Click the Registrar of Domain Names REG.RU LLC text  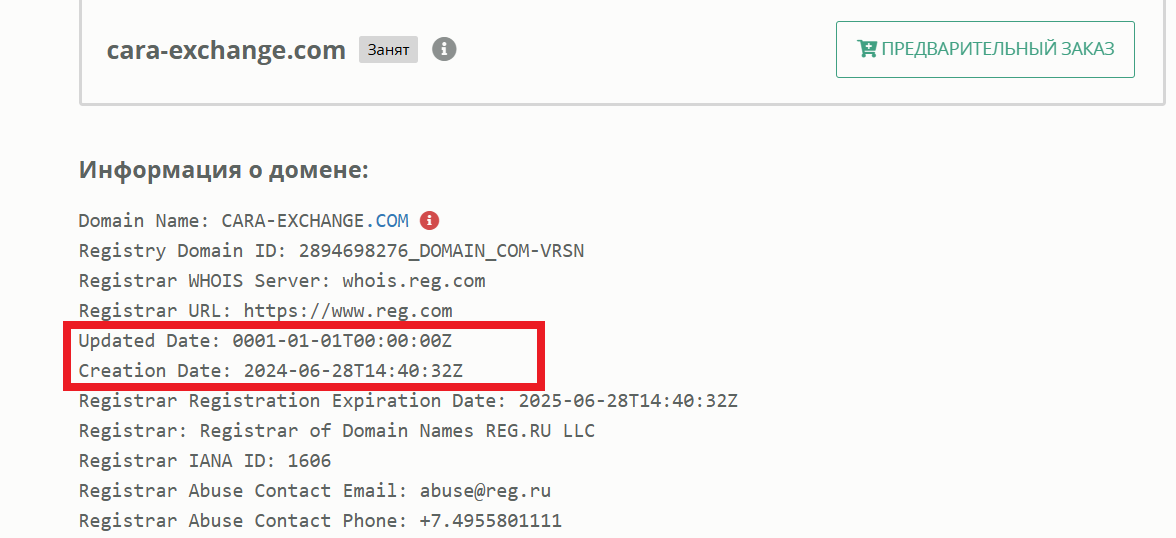click(397, 431)
